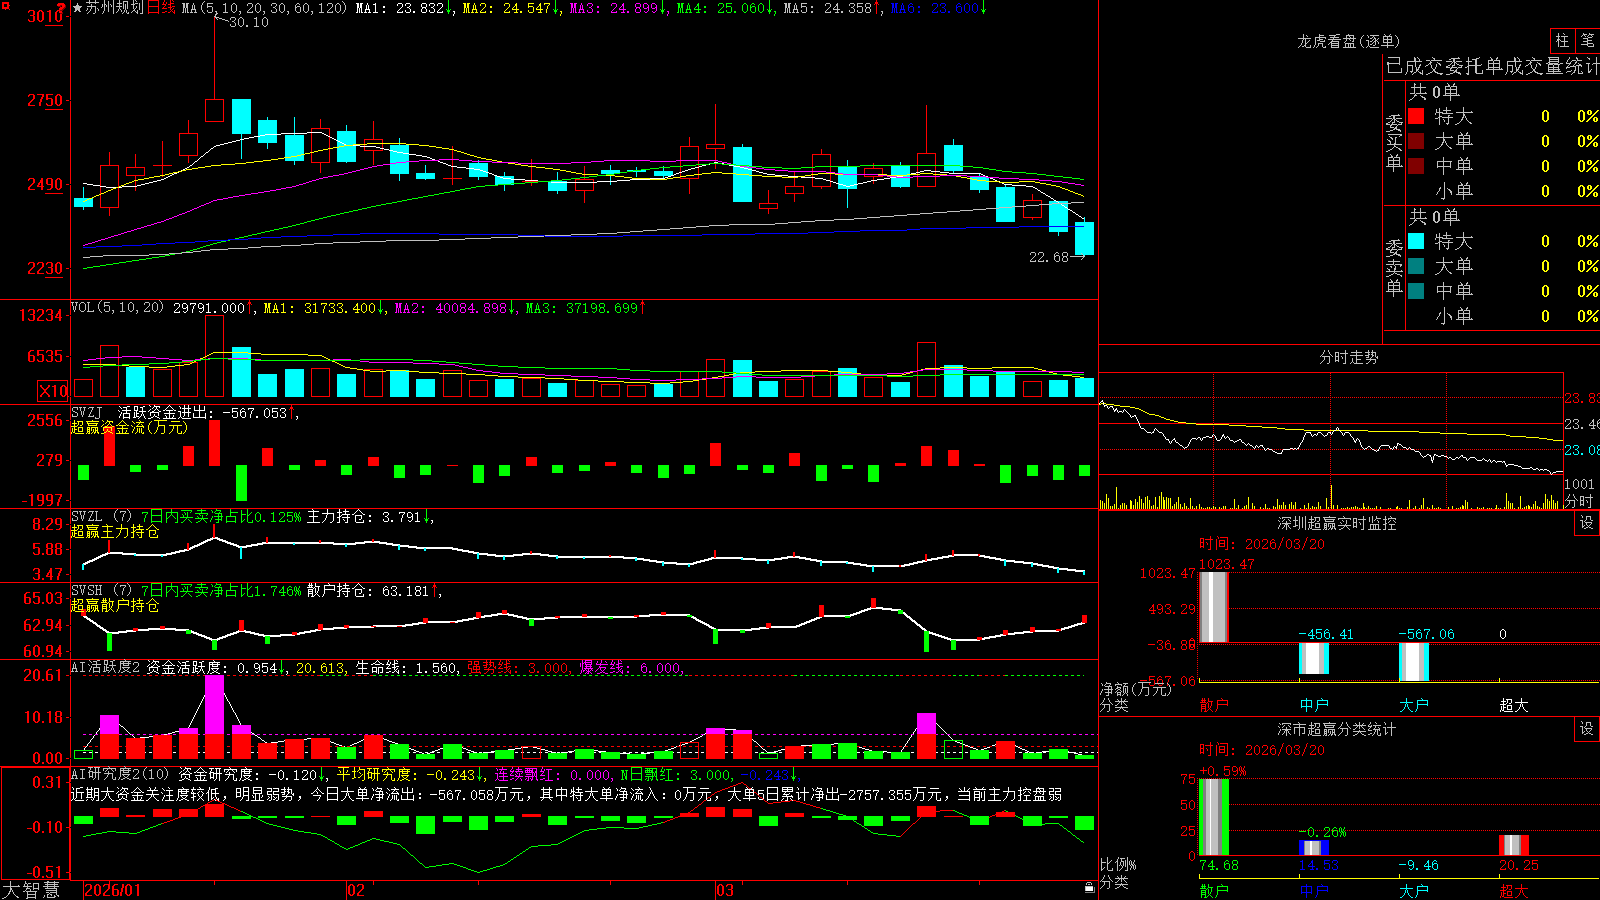
Task: Select the 龙虎看盘(逐单) panel title
Action: coord(1348,41)
